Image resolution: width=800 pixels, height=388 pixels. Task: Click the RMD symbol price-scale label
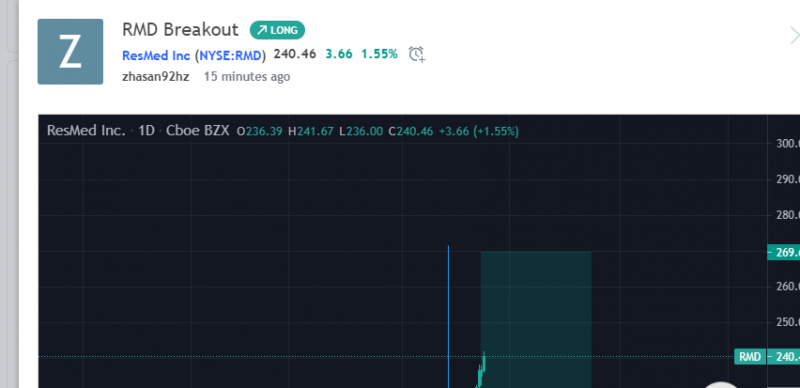(x=750, y=357)
